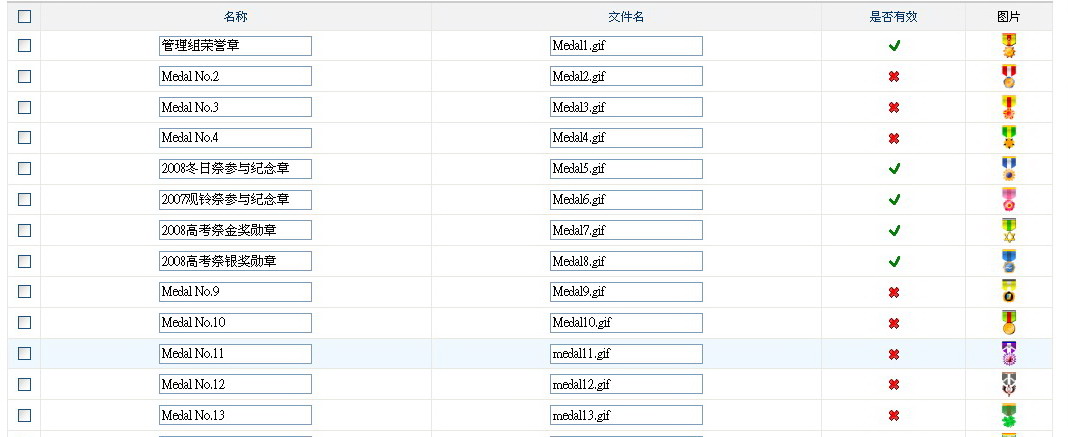Toggle the select-all checkbox in header

pyautogui.click(x=25, y=16)
